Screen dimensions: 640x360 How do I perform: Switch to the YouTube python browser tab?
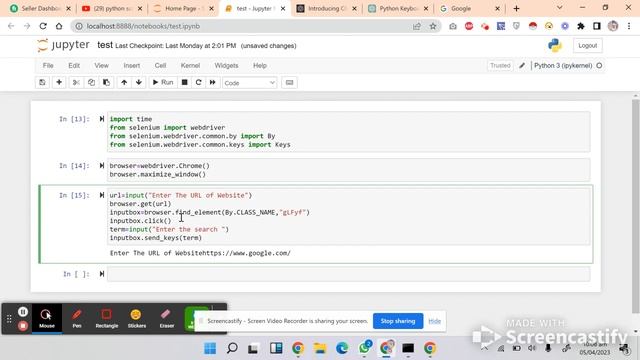(111, 9)
